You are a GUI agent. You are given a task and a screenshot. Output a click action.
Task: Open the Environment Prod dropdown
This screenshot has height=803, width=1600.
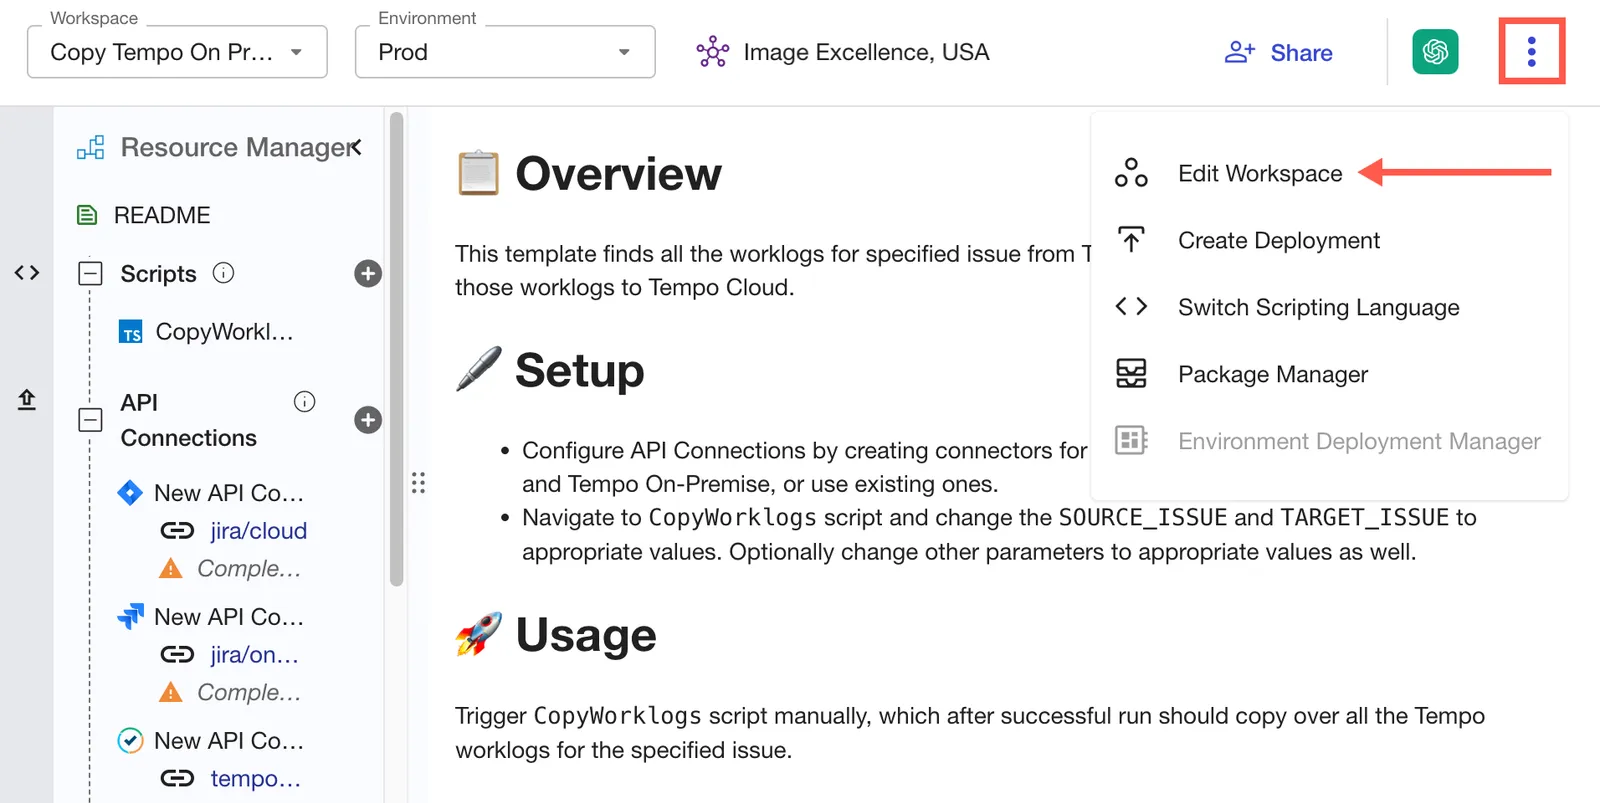pyautogui.click(x=505, y=52)
